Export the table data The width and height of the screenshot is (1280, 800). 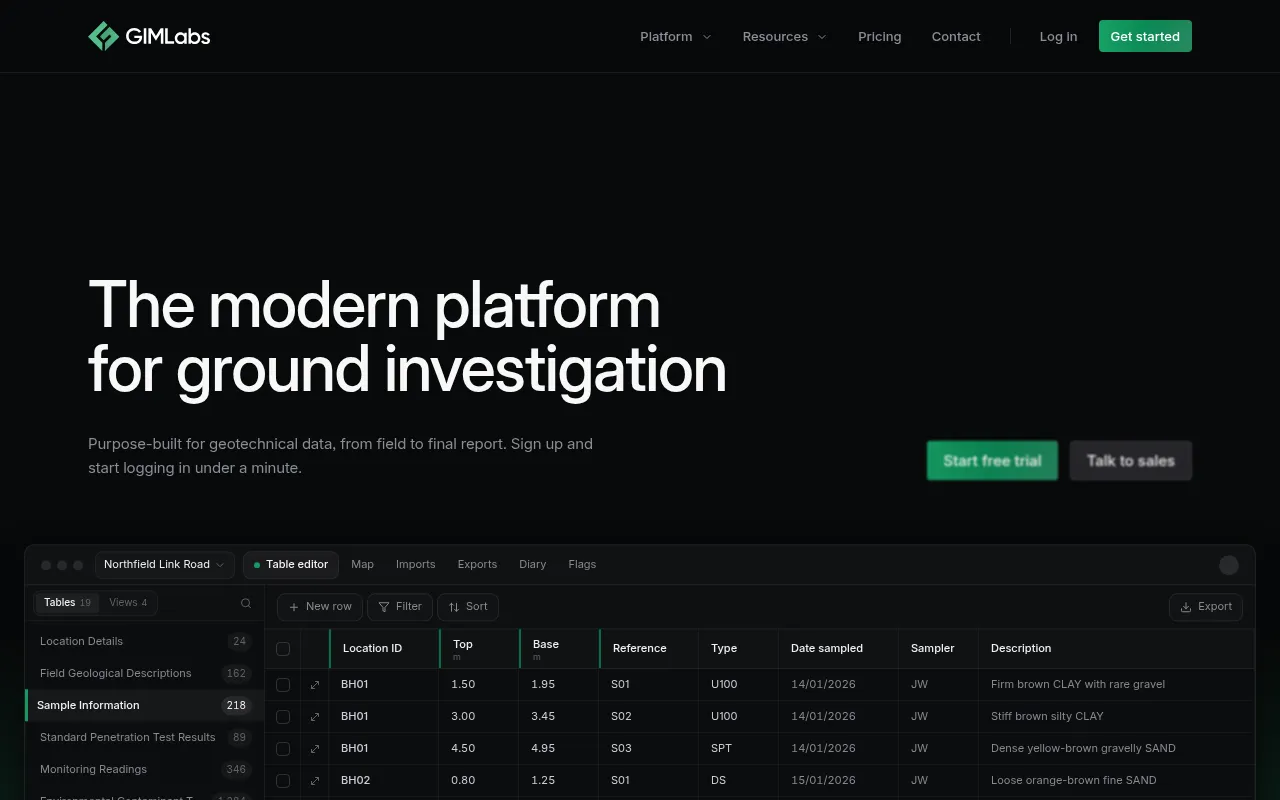(x=1206, y=607)
